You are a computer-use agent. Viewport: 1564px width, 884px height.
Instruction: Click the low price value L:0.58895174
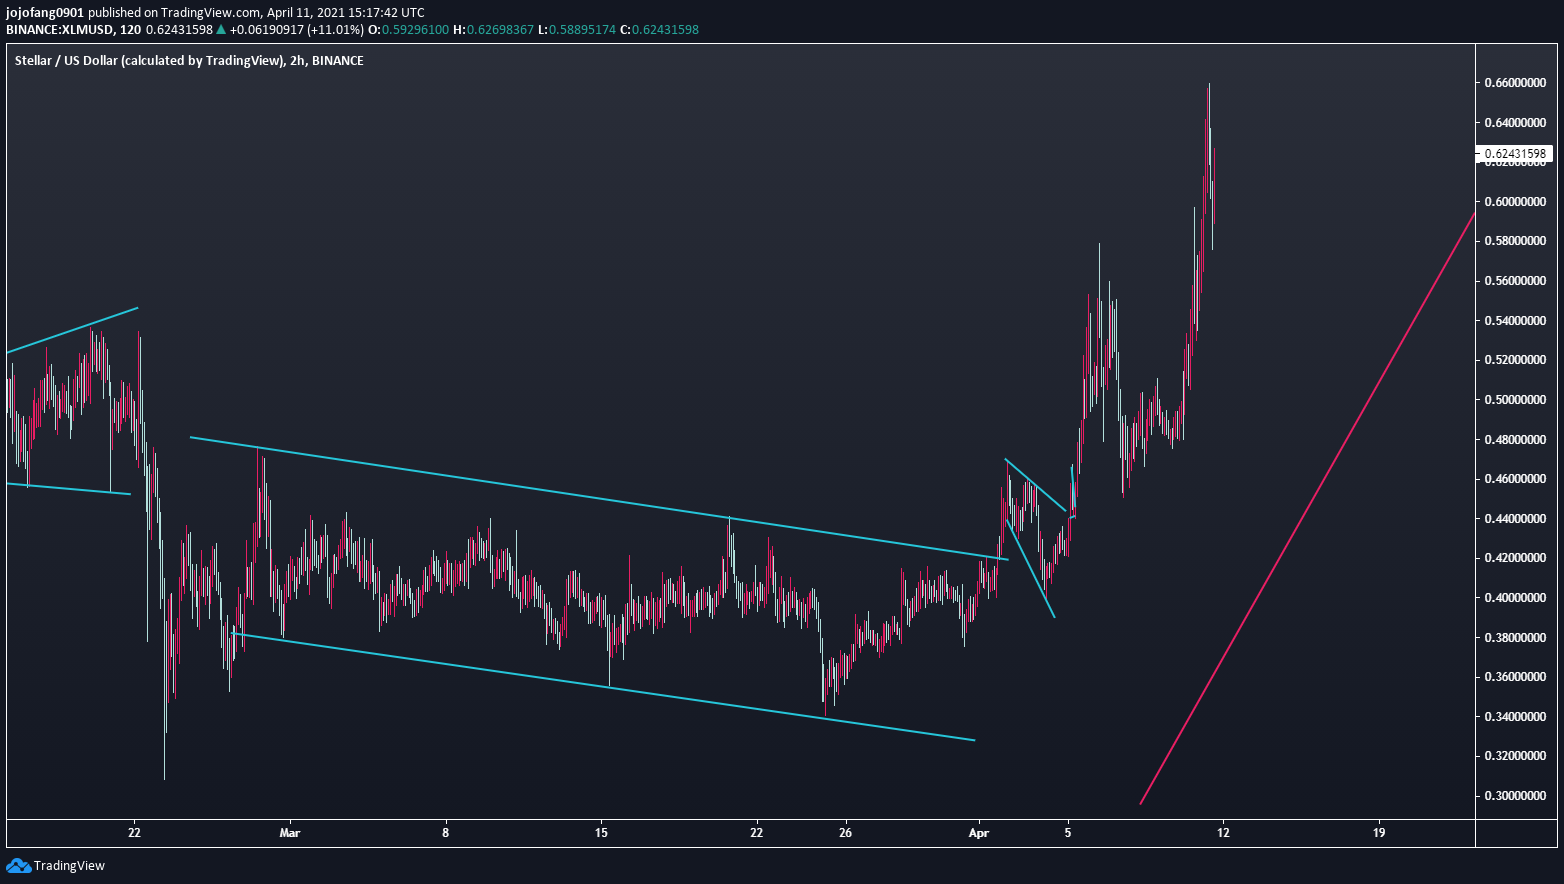coord(577,30)
